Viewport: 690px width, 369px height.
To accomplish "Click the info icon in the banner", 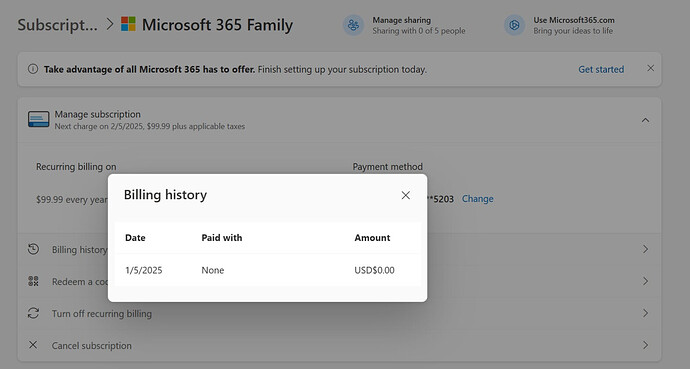I will 33,69.
